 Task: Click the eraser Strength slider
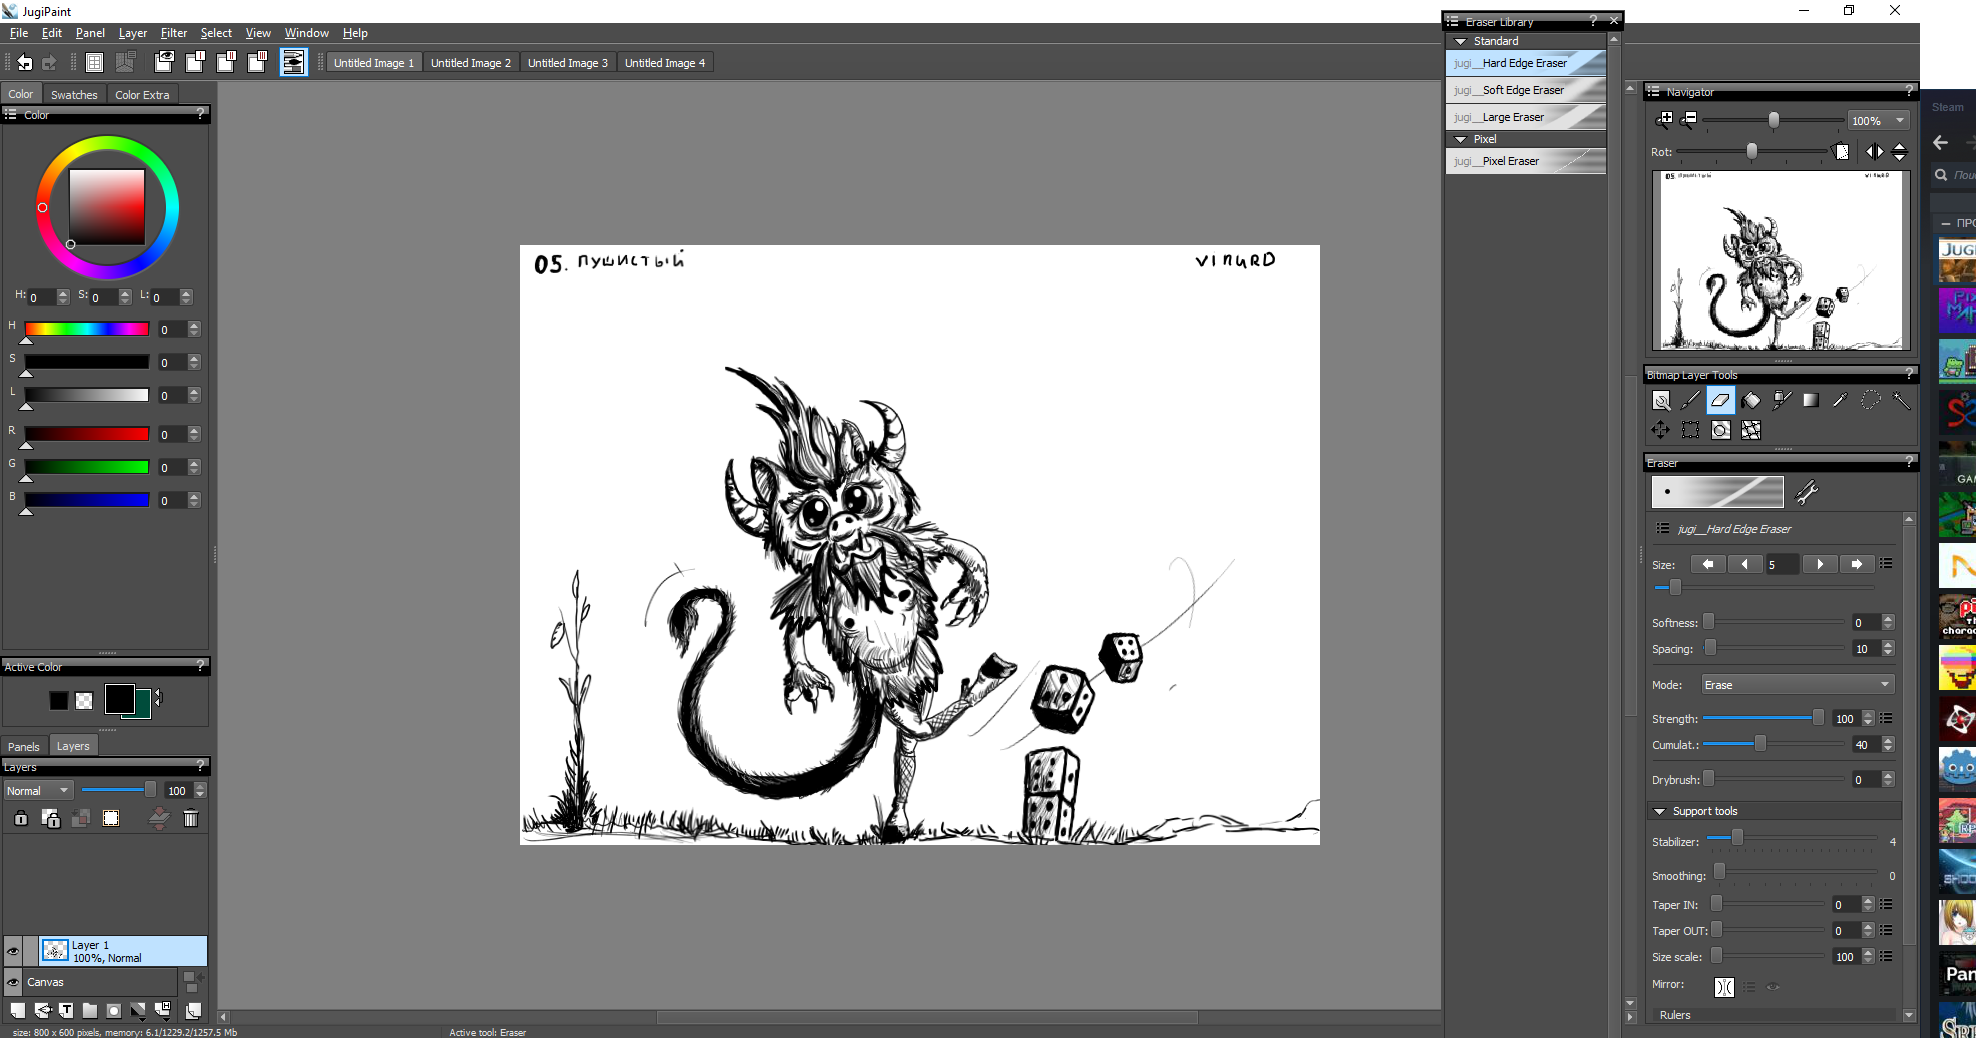point(1765,718)
